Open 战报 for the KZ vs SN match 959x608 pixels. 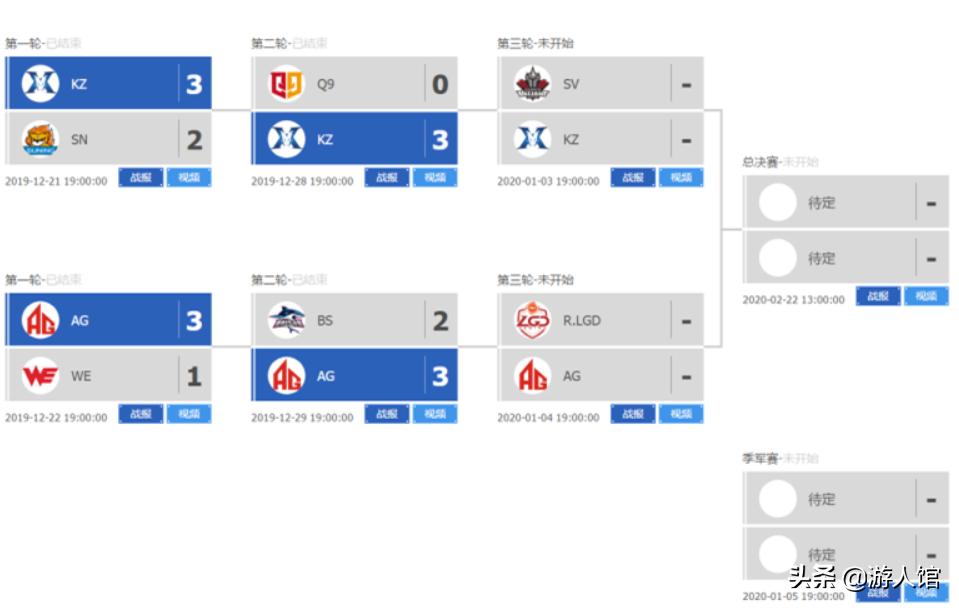click(x=140, y=177)
